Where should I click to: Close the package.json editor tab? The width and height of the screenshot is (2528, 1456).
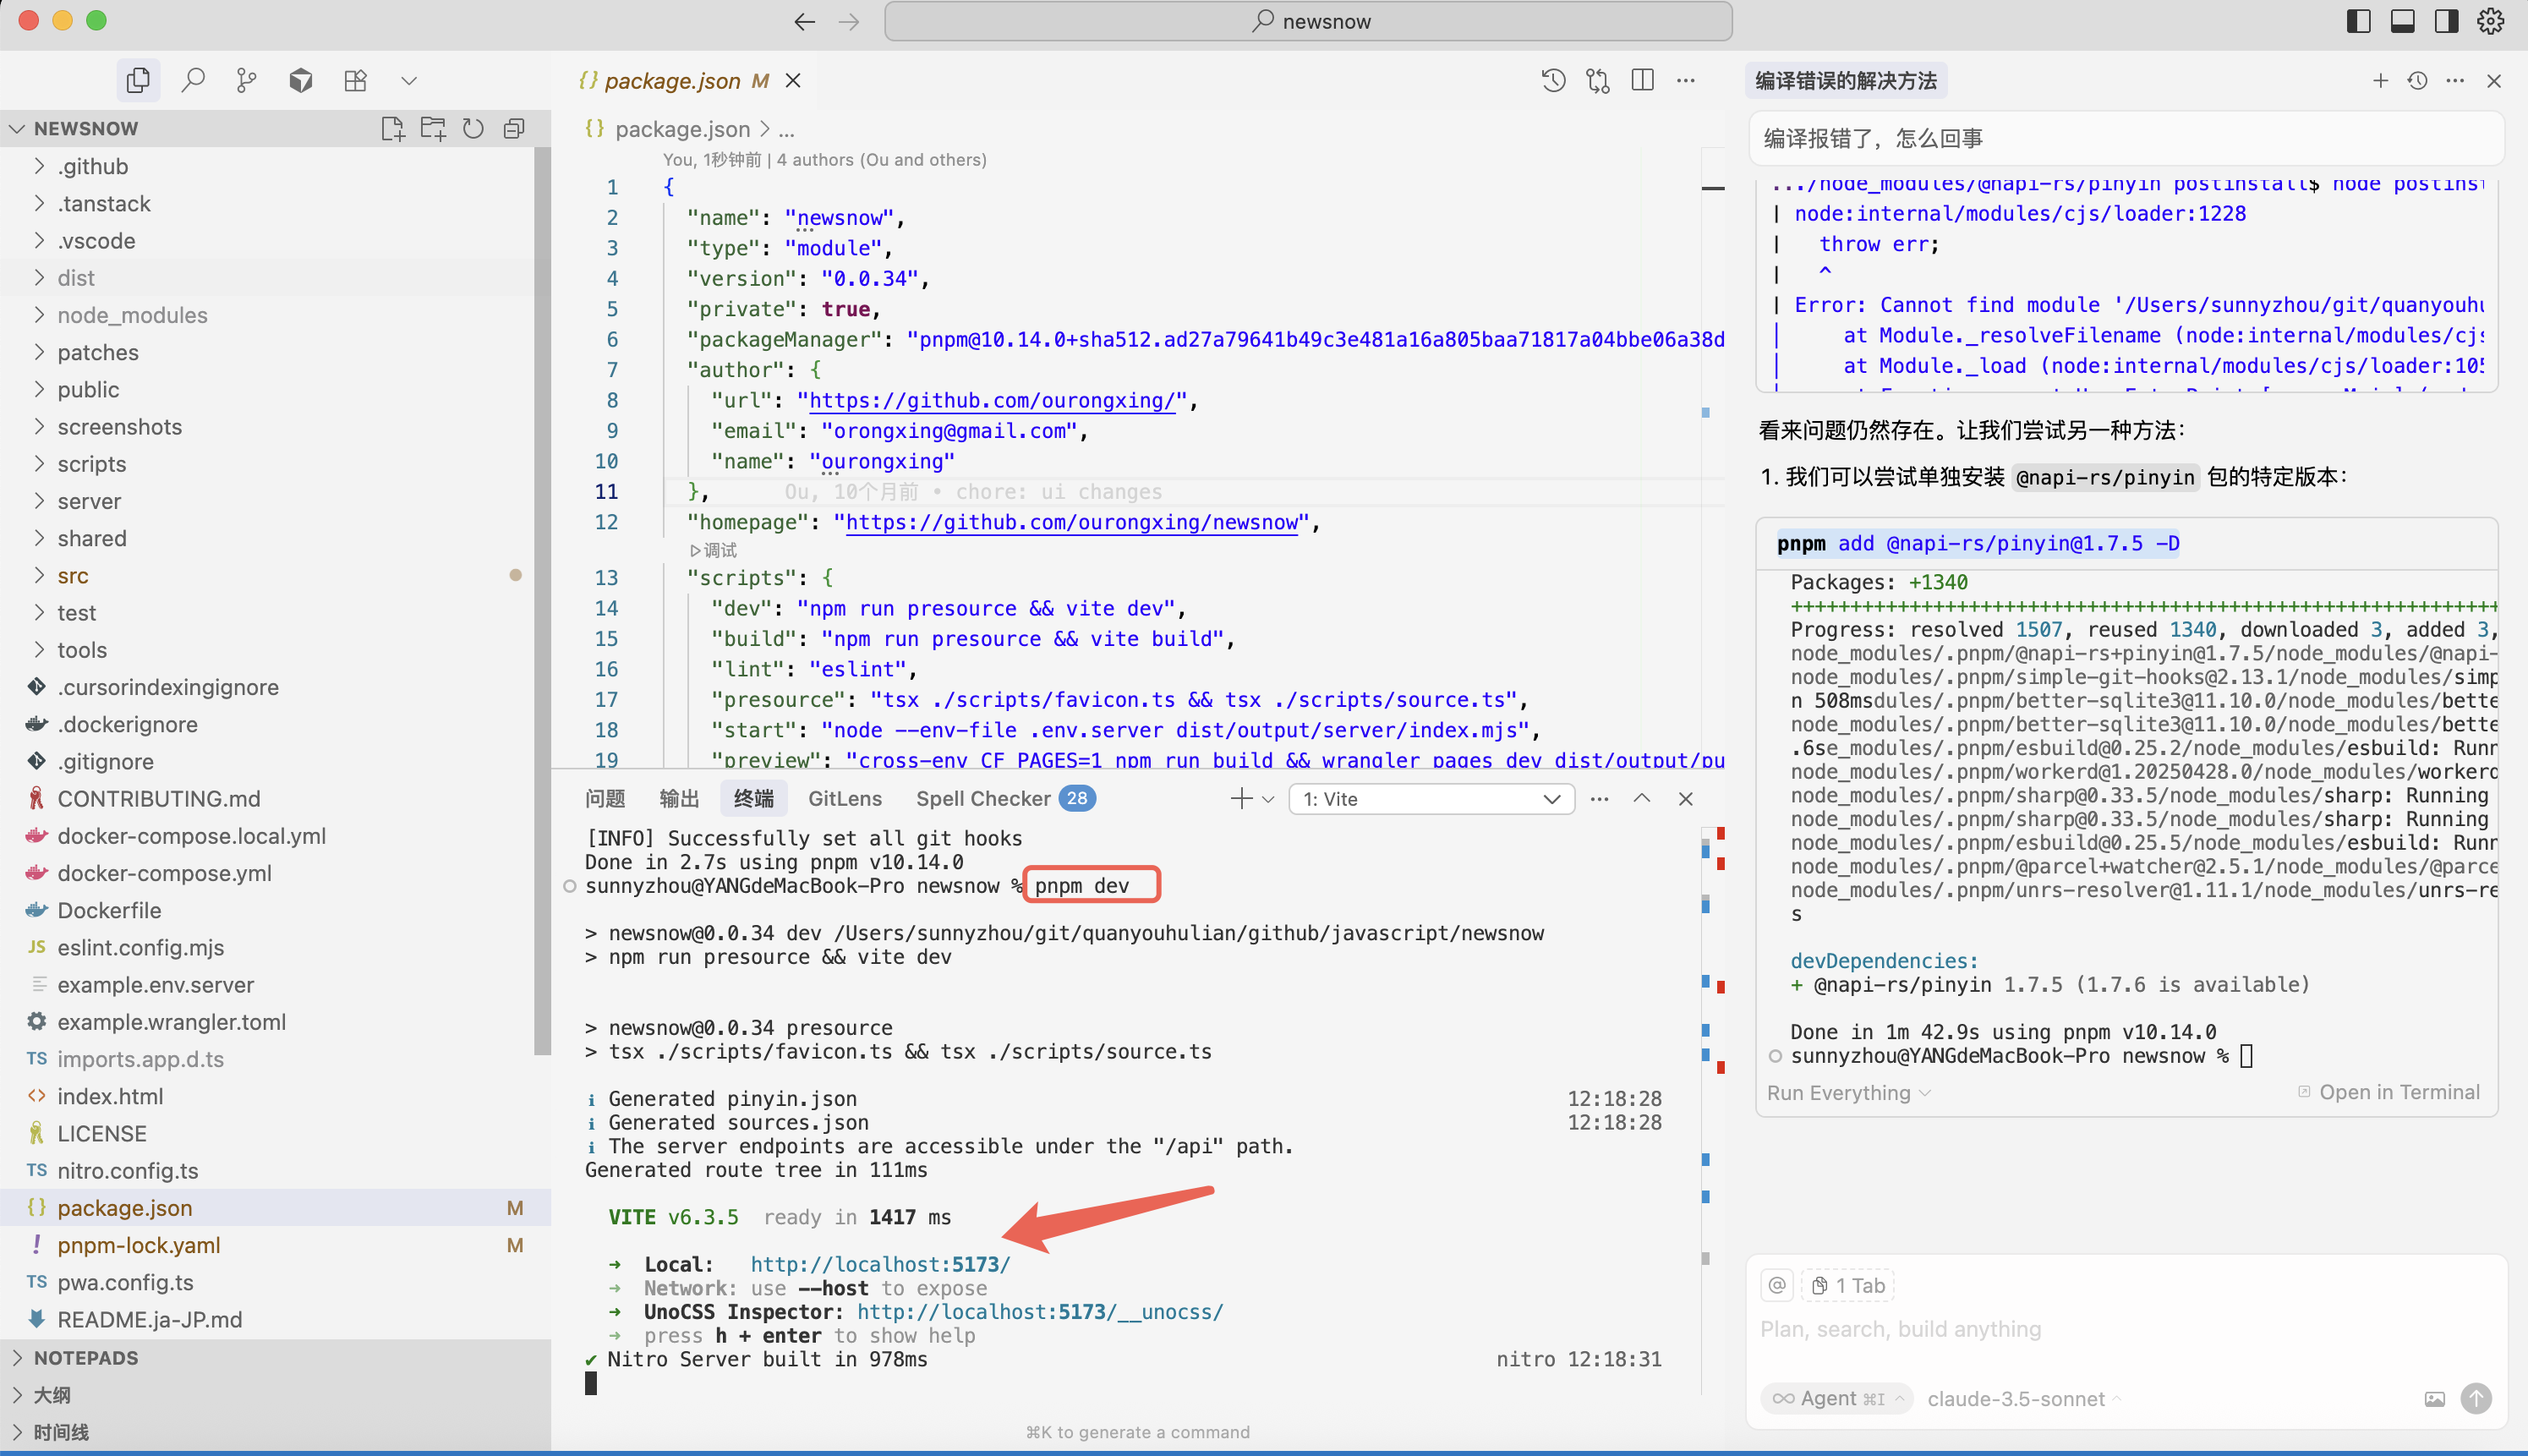[793, 80]
